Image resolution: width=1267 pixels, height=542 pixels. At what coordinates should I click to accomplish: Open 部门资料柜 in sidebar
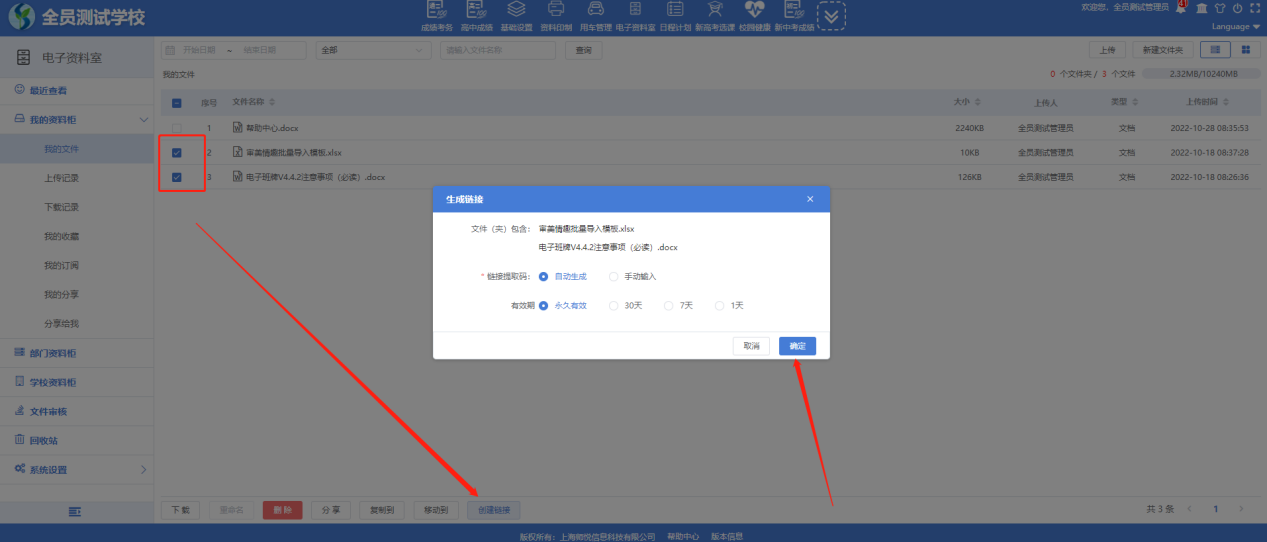pyautogui.click(x=77, y=353)
